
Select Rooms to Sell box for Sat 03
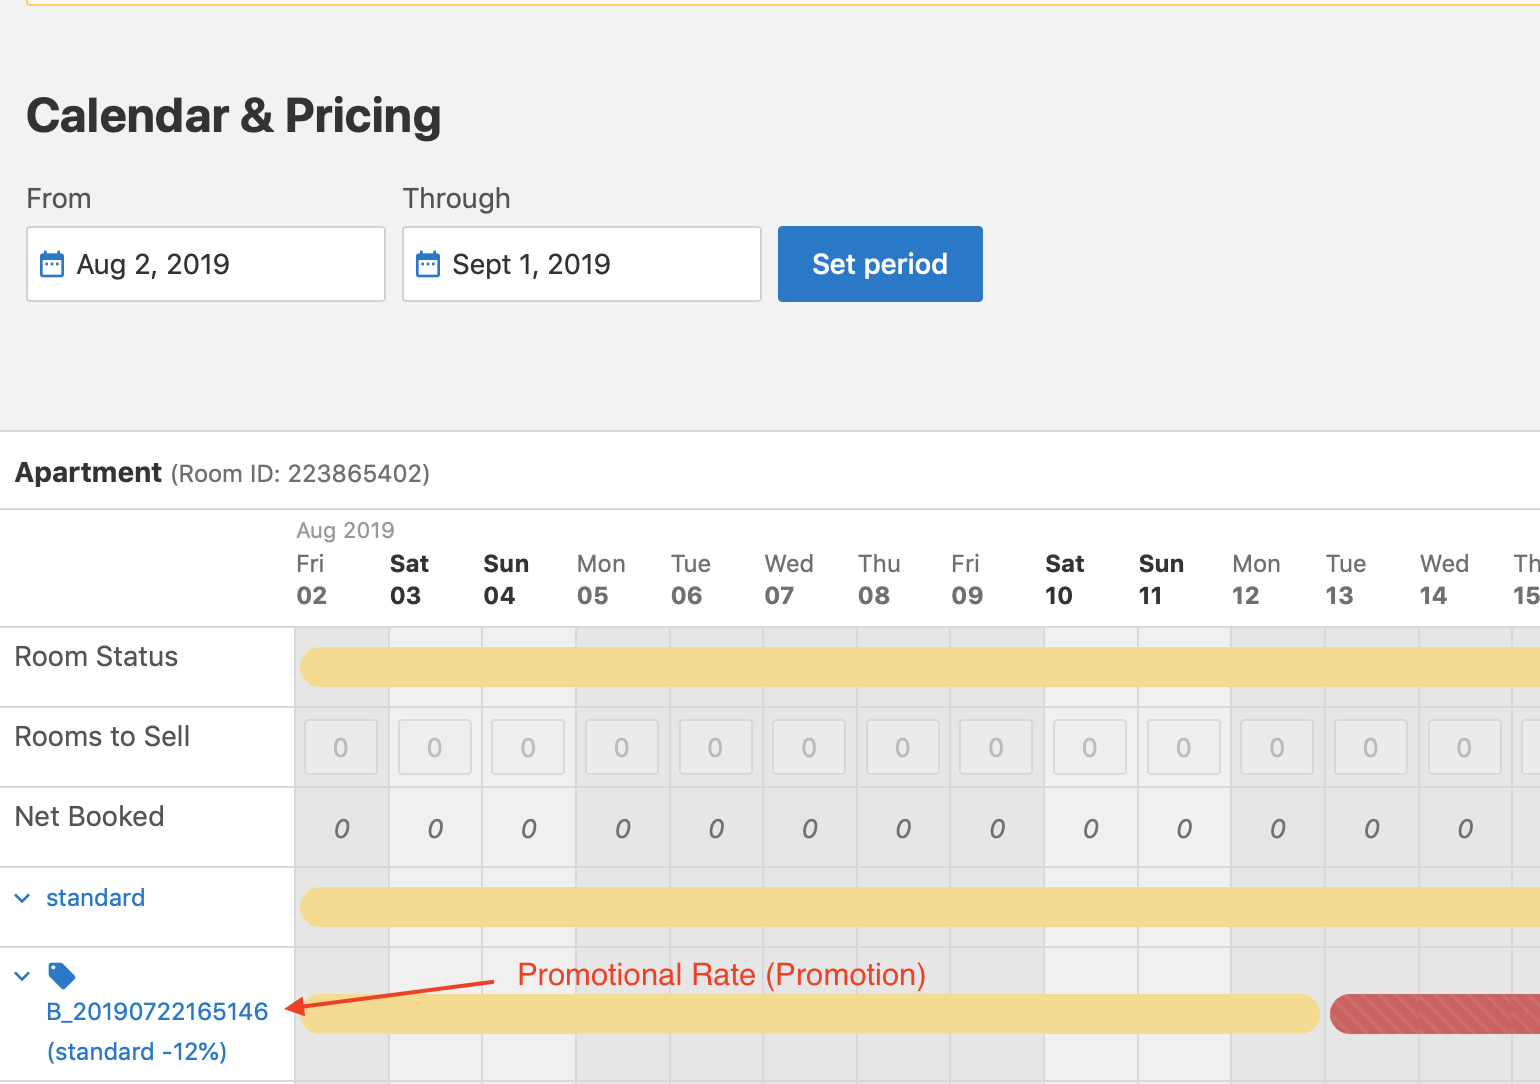[435, 747]
